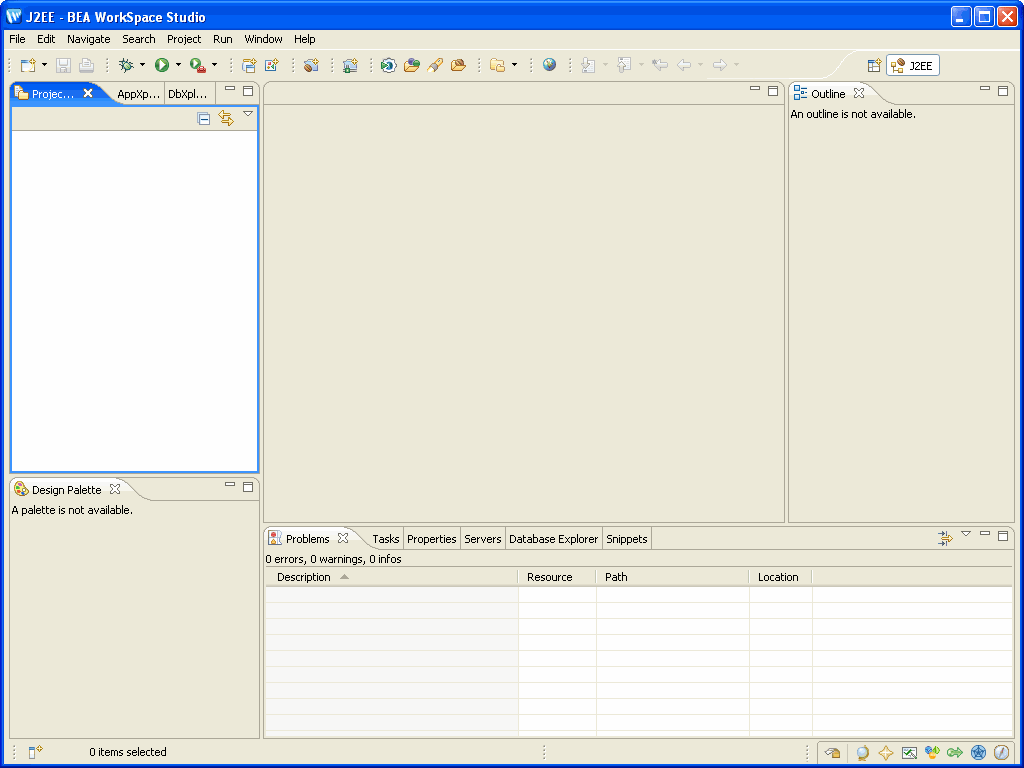Switch to the Tasks tab
The height and width of the screenshot is (768, 1024).
pos(385,539)
